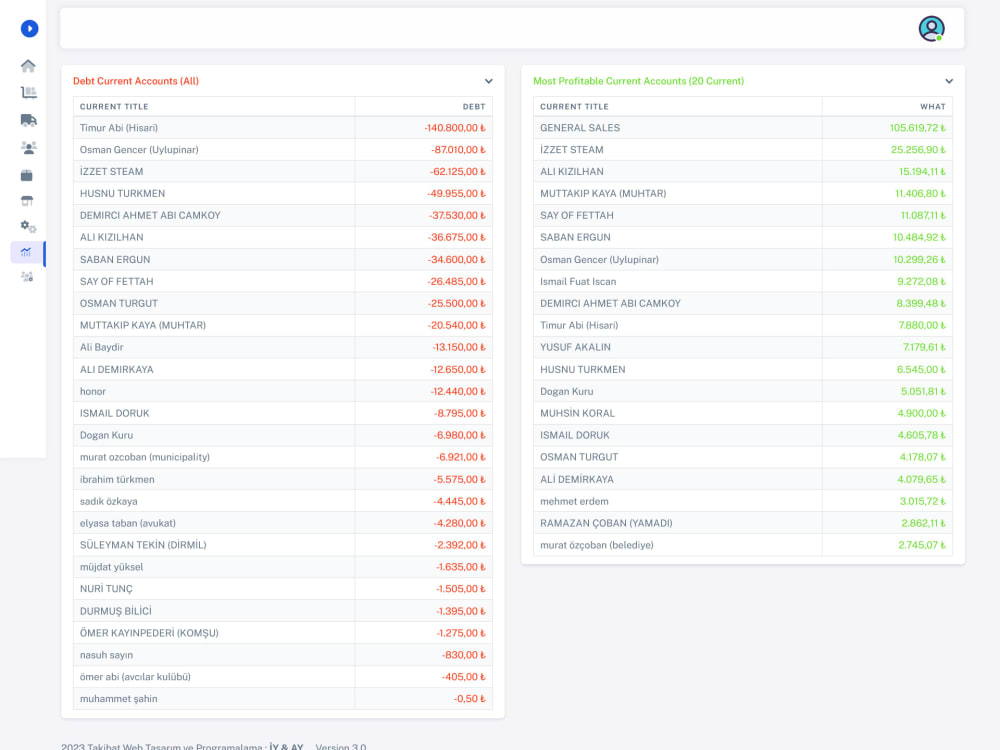Select ömer abi (avcılar kulübü) row
The image size is (1000, 750).
tap(283, 677)
